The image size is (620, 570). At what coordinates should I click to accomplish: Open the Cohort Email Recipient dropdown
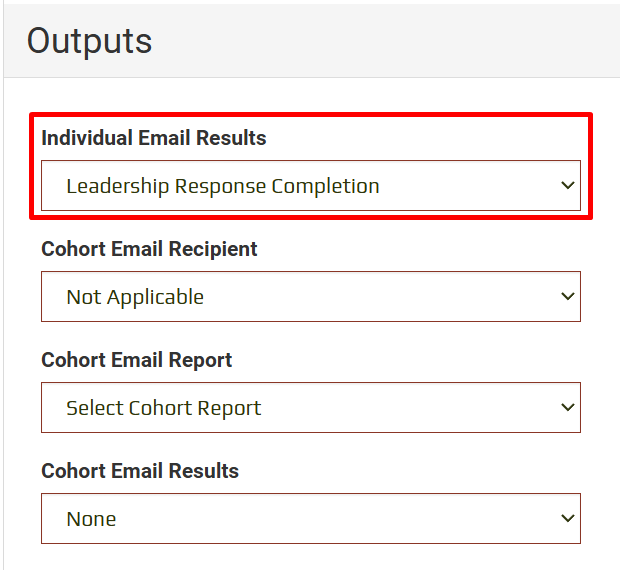pos(310,297)
